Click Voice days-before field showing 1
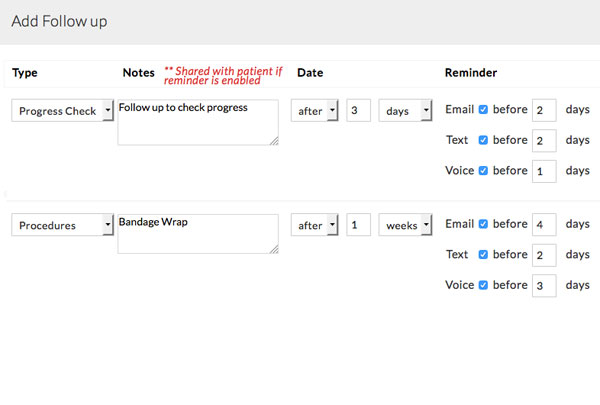 tap(544, 171)
